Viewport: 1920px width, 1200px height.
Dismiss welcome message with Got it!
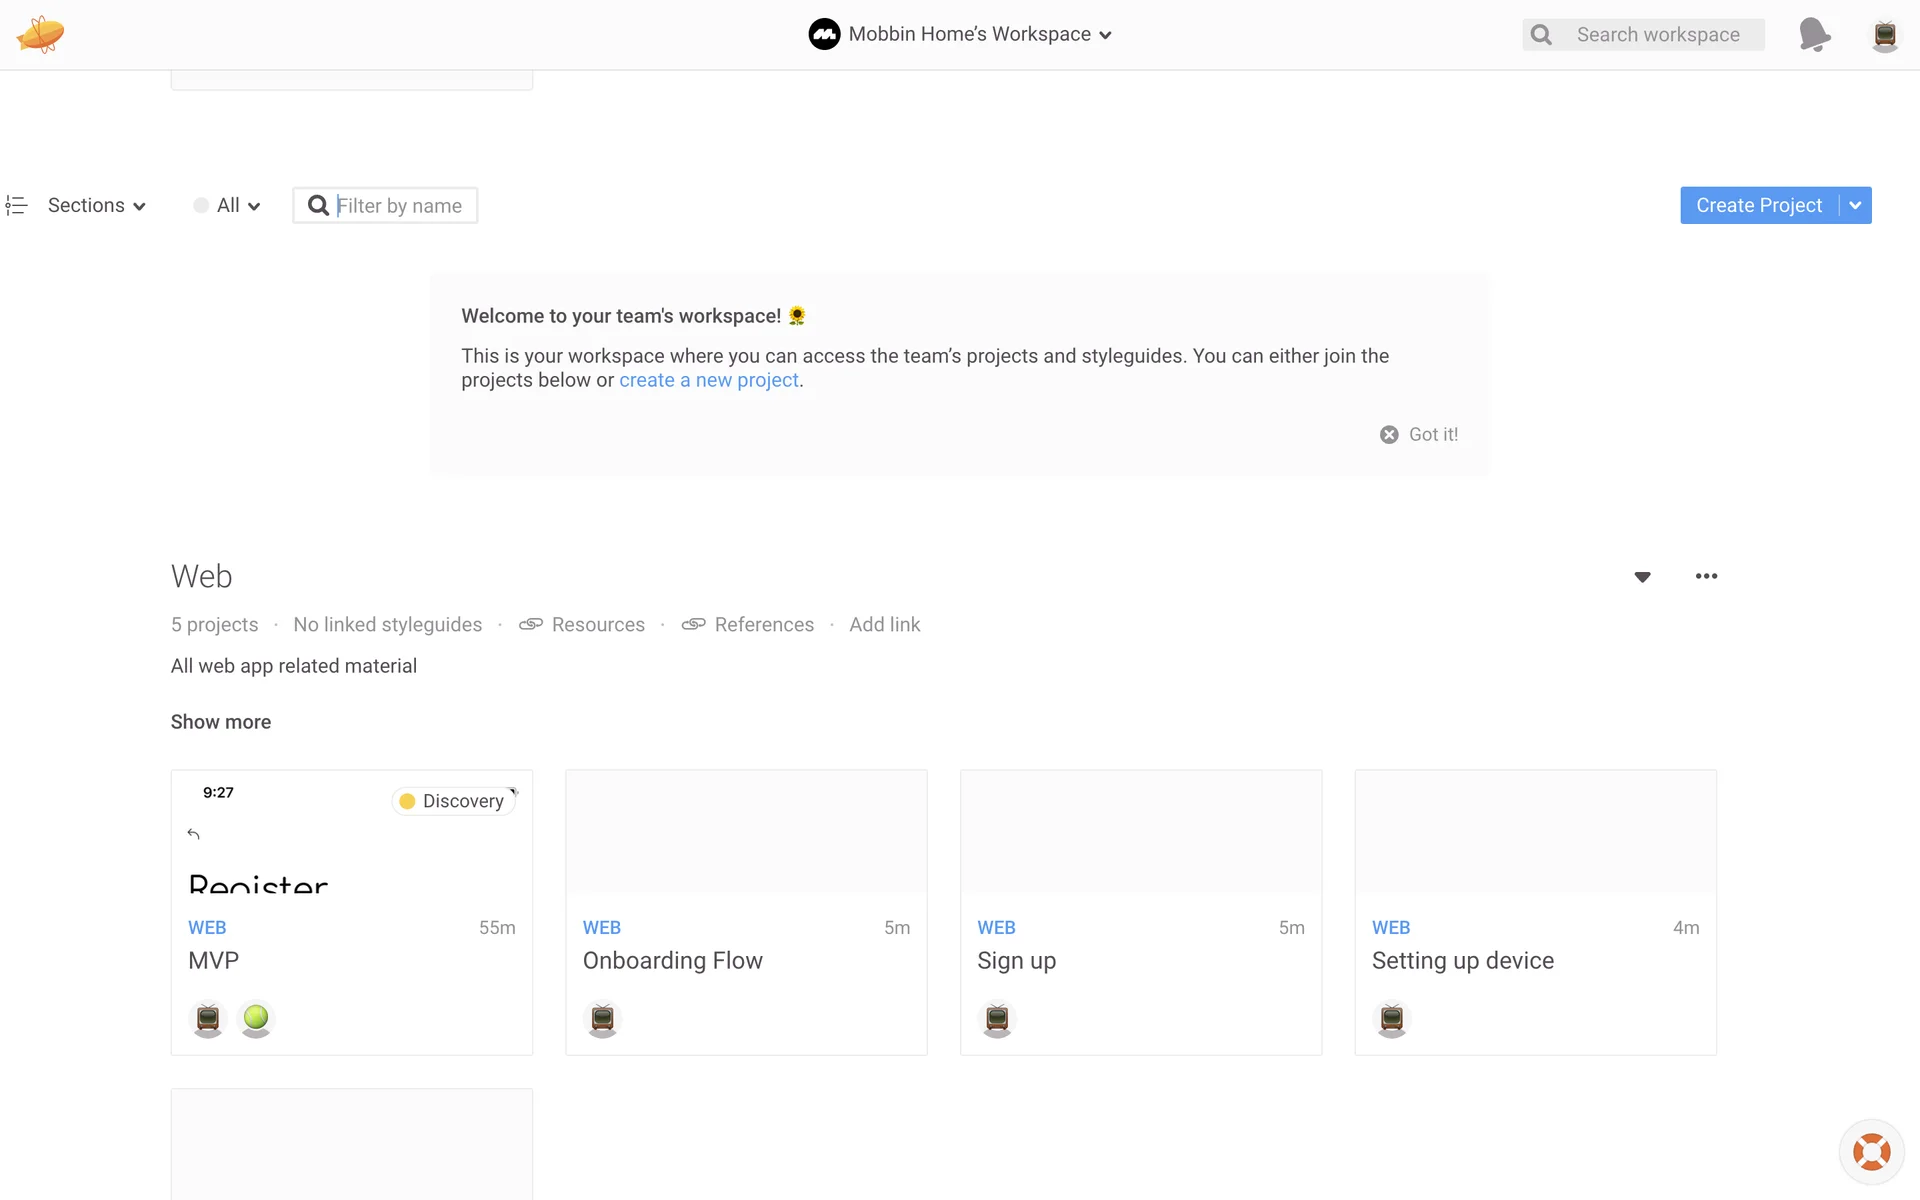(1419, 434)
